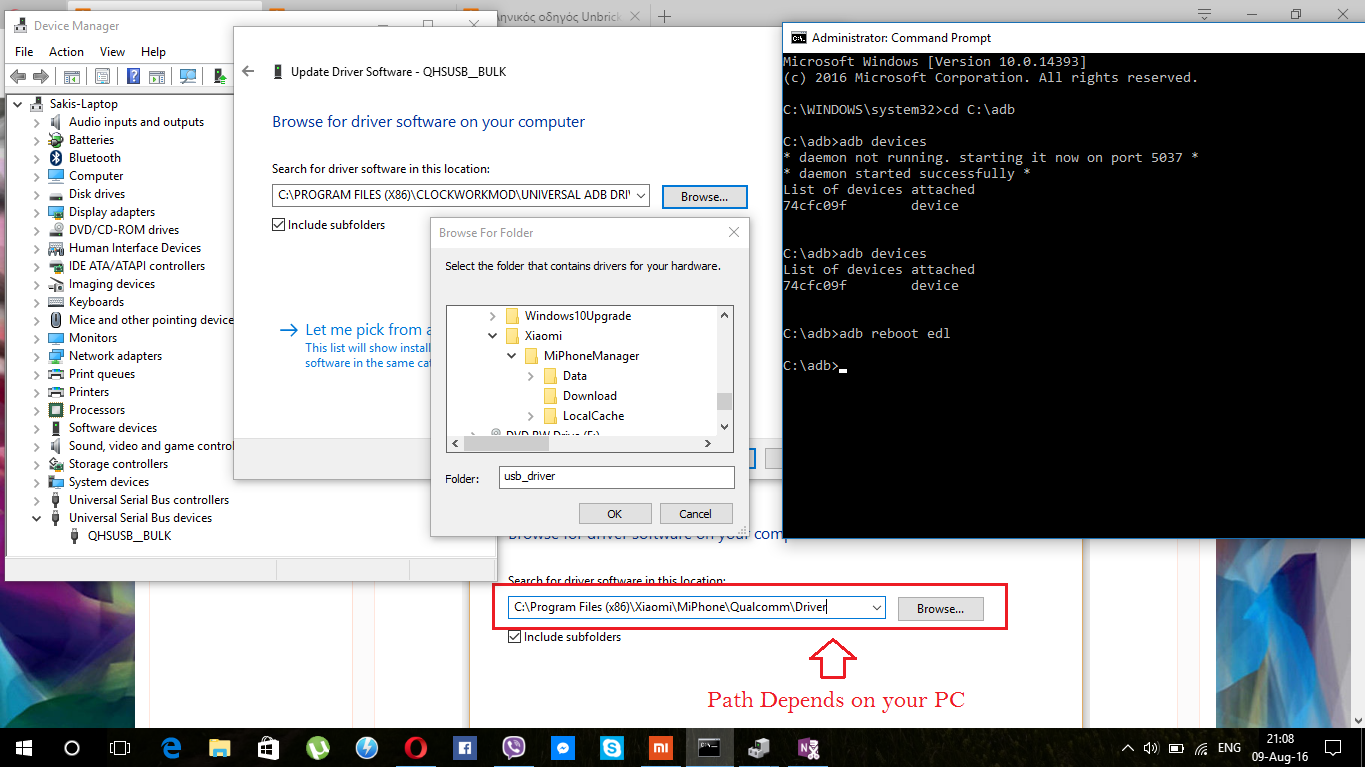1365x767 pixels.
Task: Click OK in Browse For Folder dialog
Action: tap(614, 513)
